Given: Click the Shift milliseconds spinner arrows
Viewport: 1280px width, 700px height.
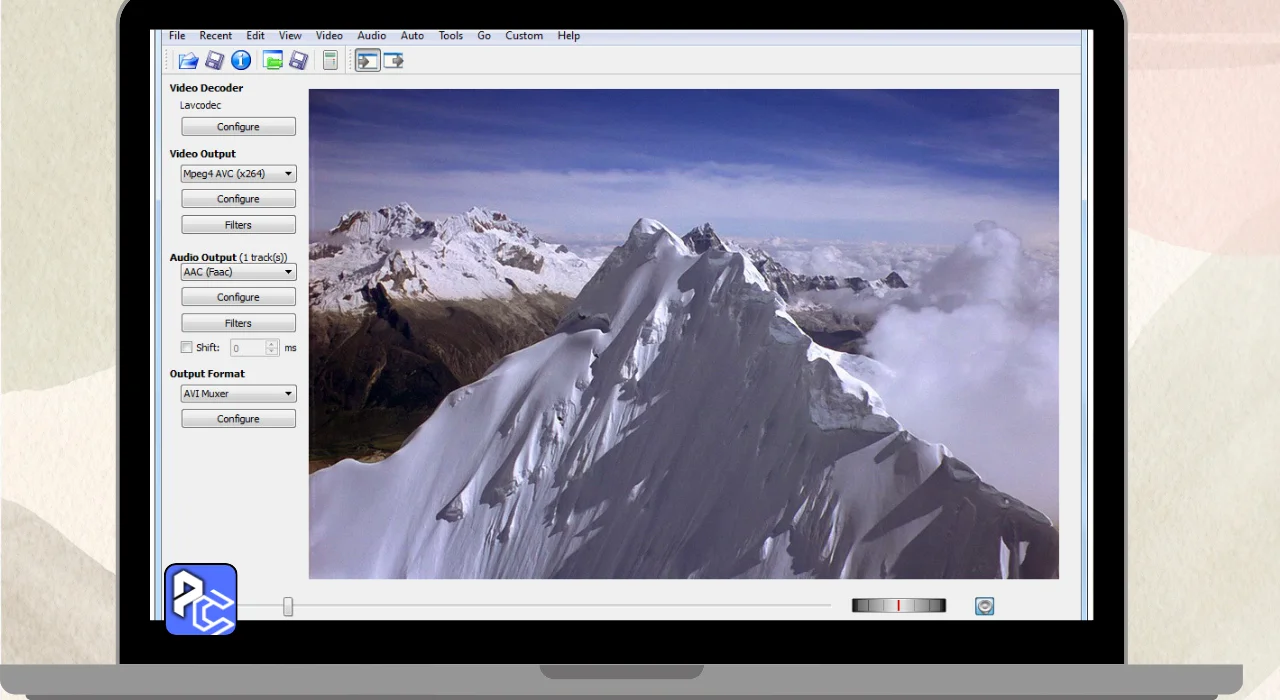Looking at the screenshot, I should pyautogui.click(x=272, y=348).
